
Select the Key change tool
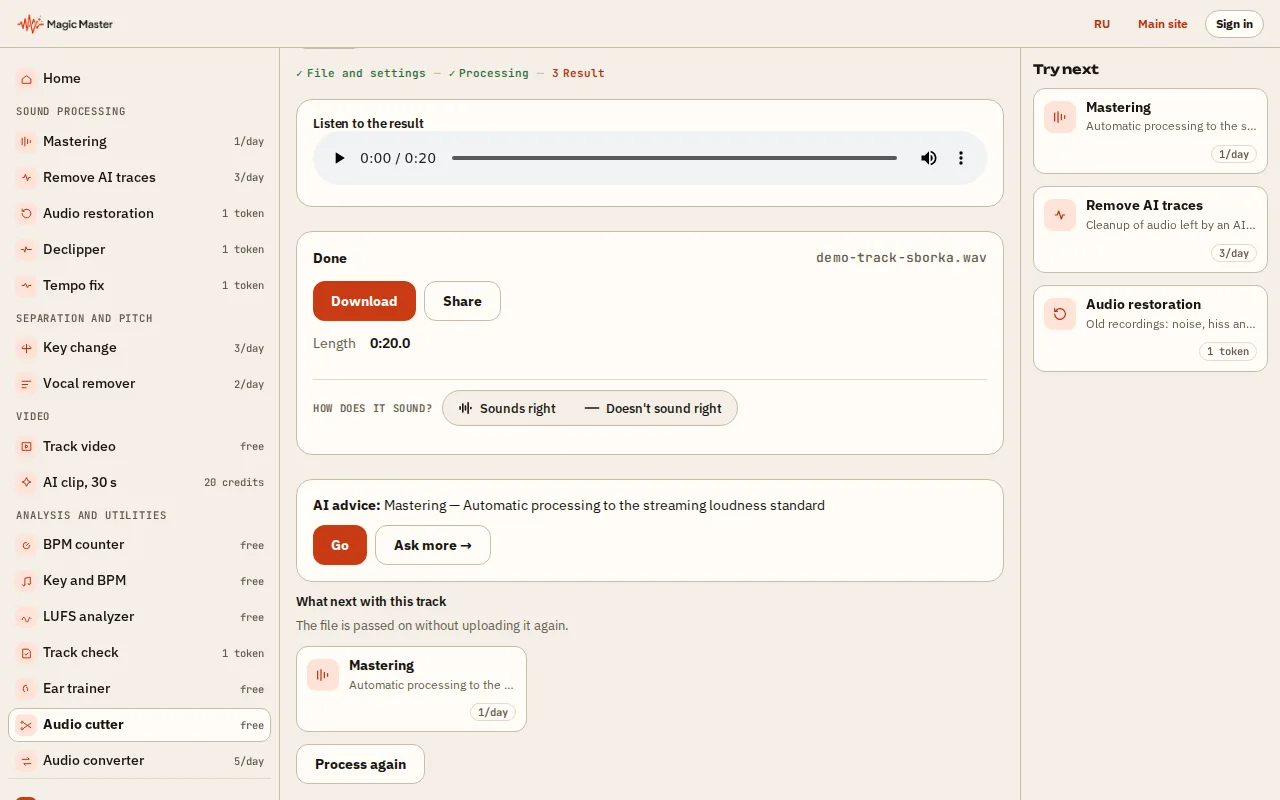(139, 348)
